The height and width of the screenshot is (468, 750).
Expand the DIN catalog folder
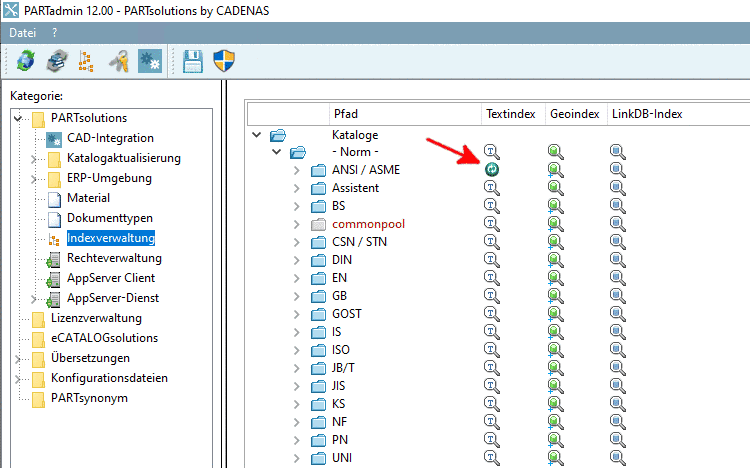pyautogui.click(x=297, y=260)
